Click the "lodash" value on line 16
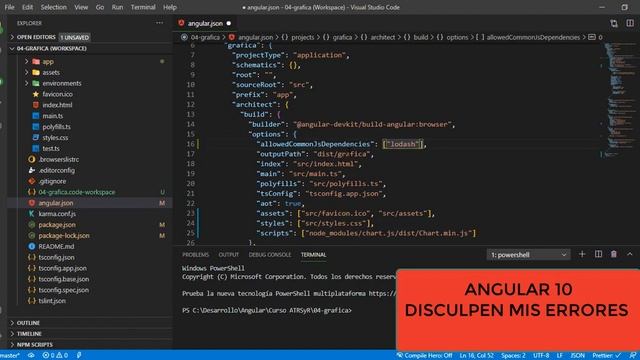The image size is (640, 360). coord(403,144)
